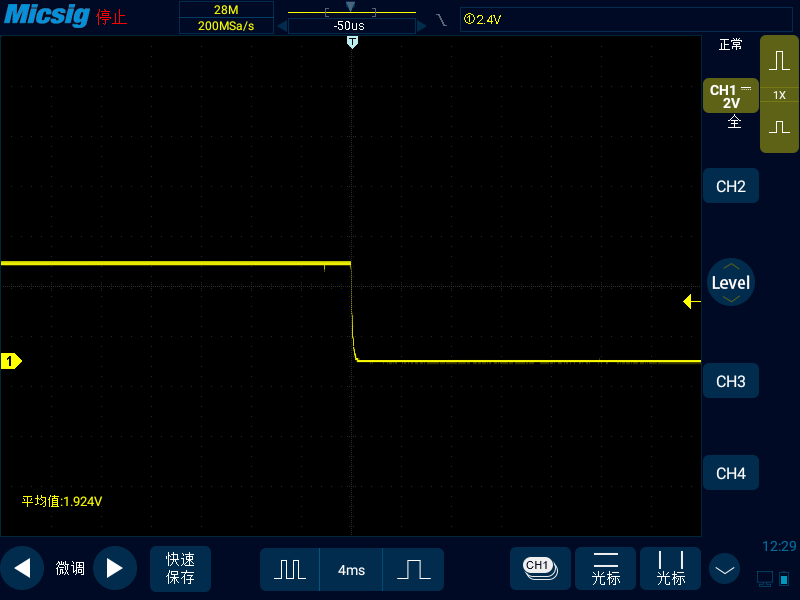Screen dimensions: 800x600
Task: Select the T trigger position marker
Action: click(352, 42)
